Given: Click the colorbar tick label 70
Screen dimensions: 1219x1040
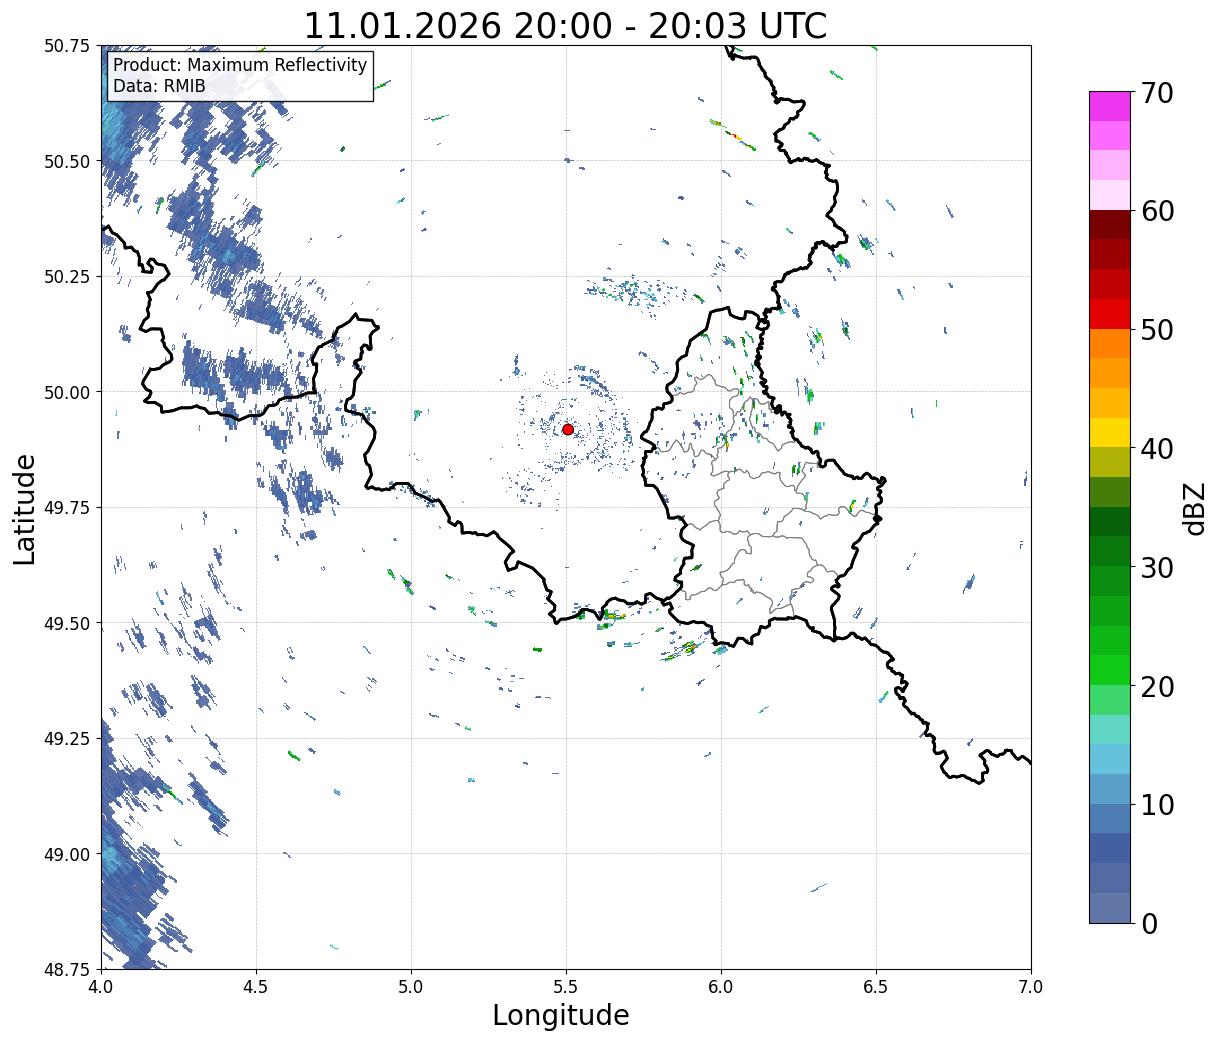Looking at the screenshot, I should pos(1156,93).
